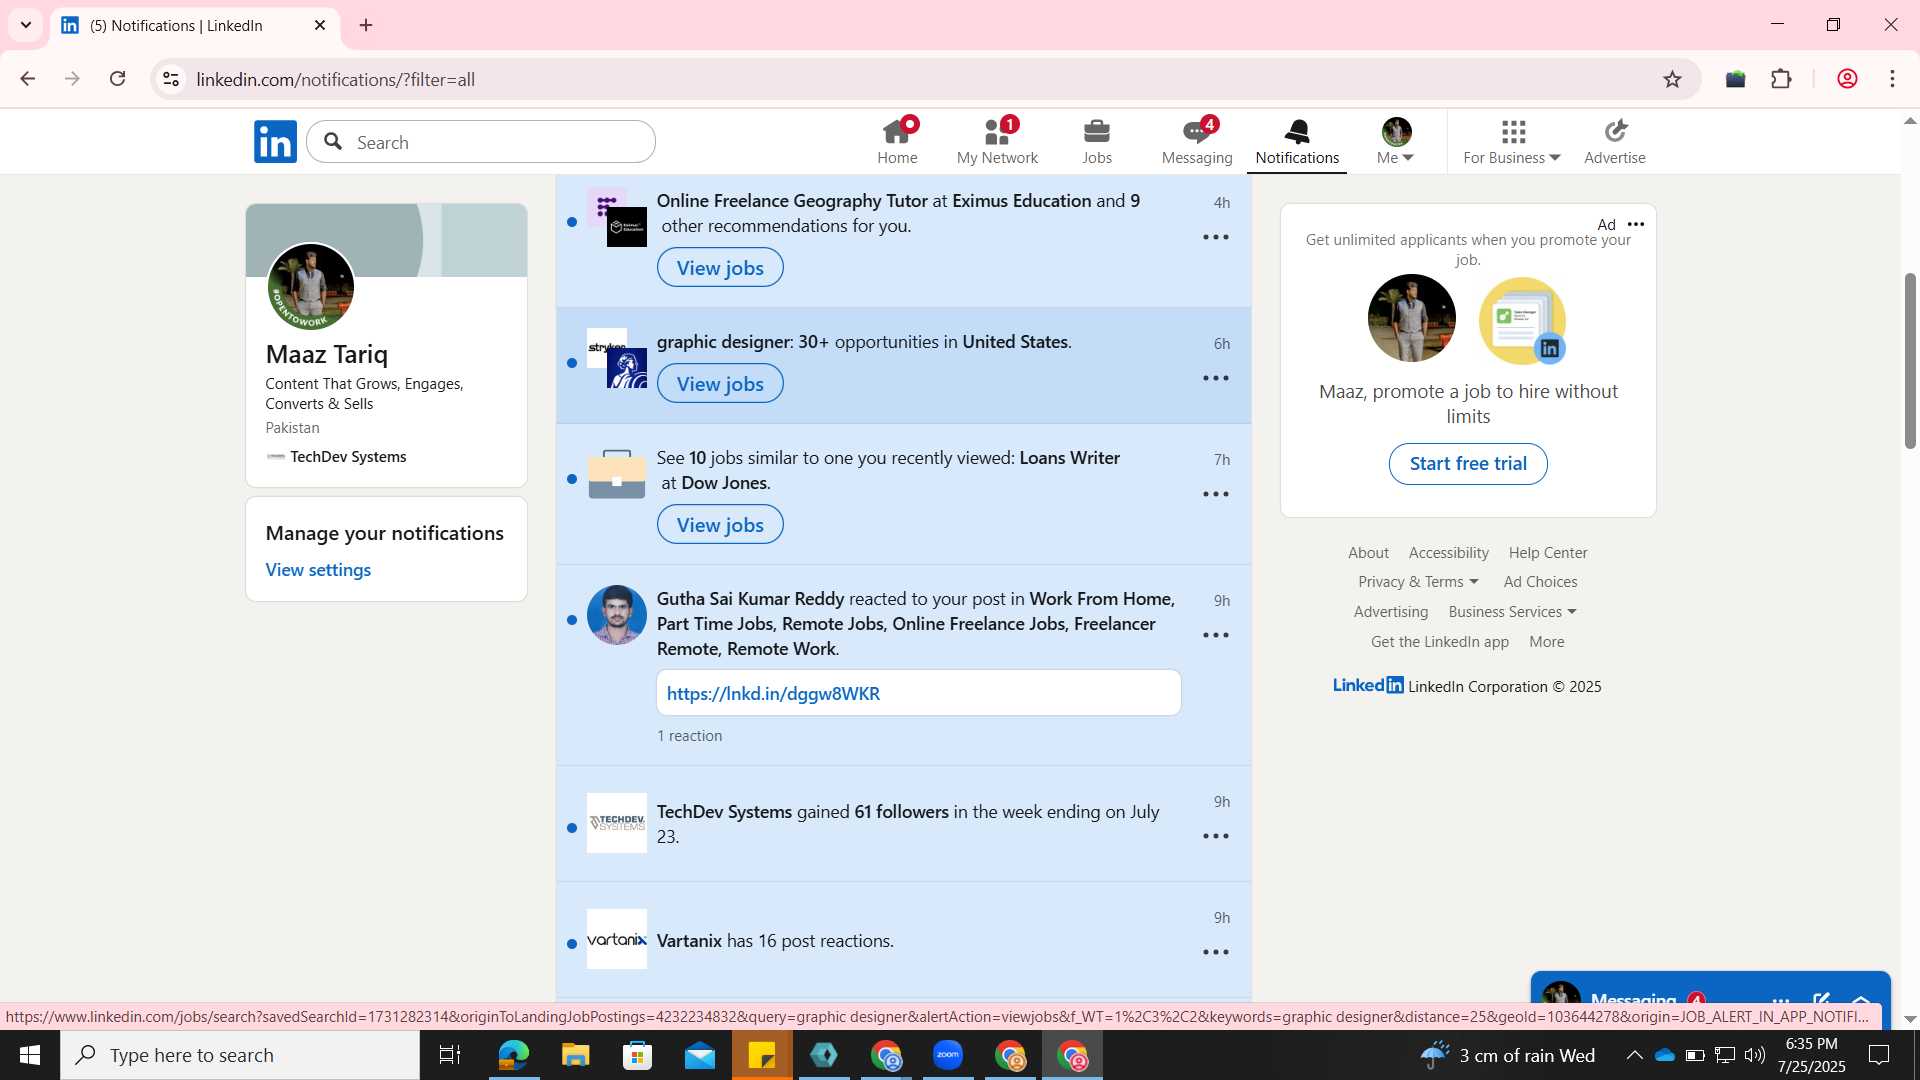This screenshot has height=1080, width=1920.
Task: Open options for Vartanix notification
Action: pos(1216,952)
